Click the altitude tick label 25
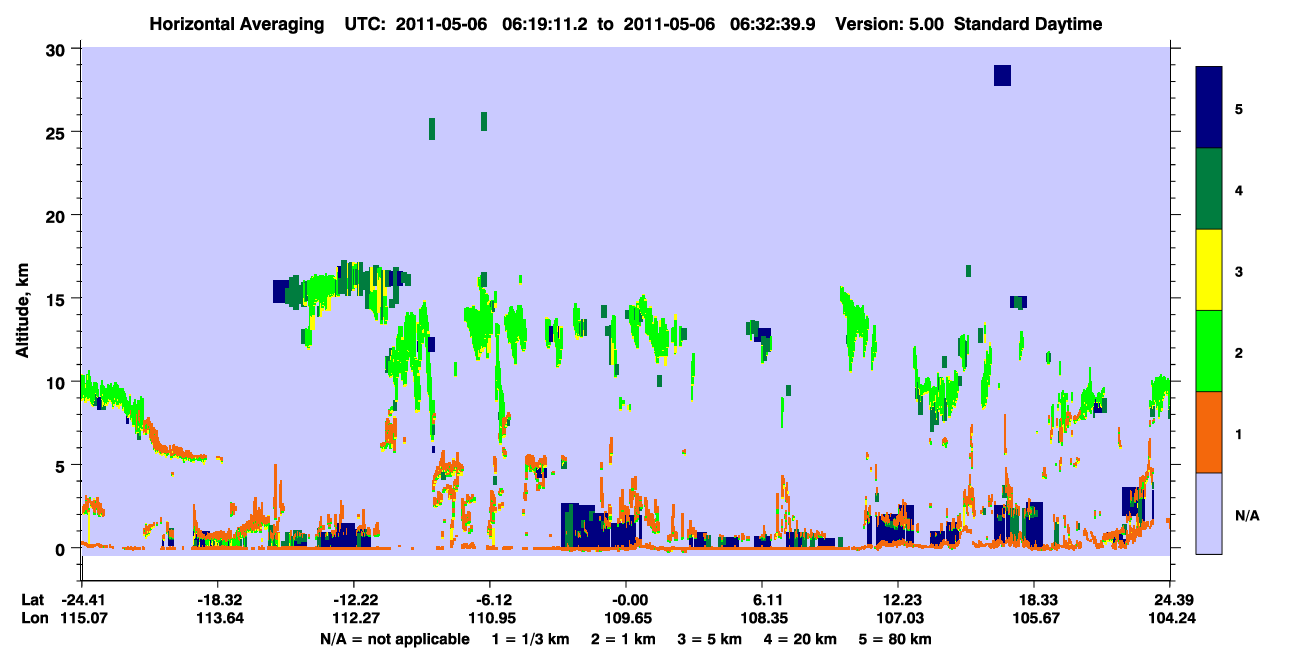This screenshot has height=667, width=1300. coord(58,132)
